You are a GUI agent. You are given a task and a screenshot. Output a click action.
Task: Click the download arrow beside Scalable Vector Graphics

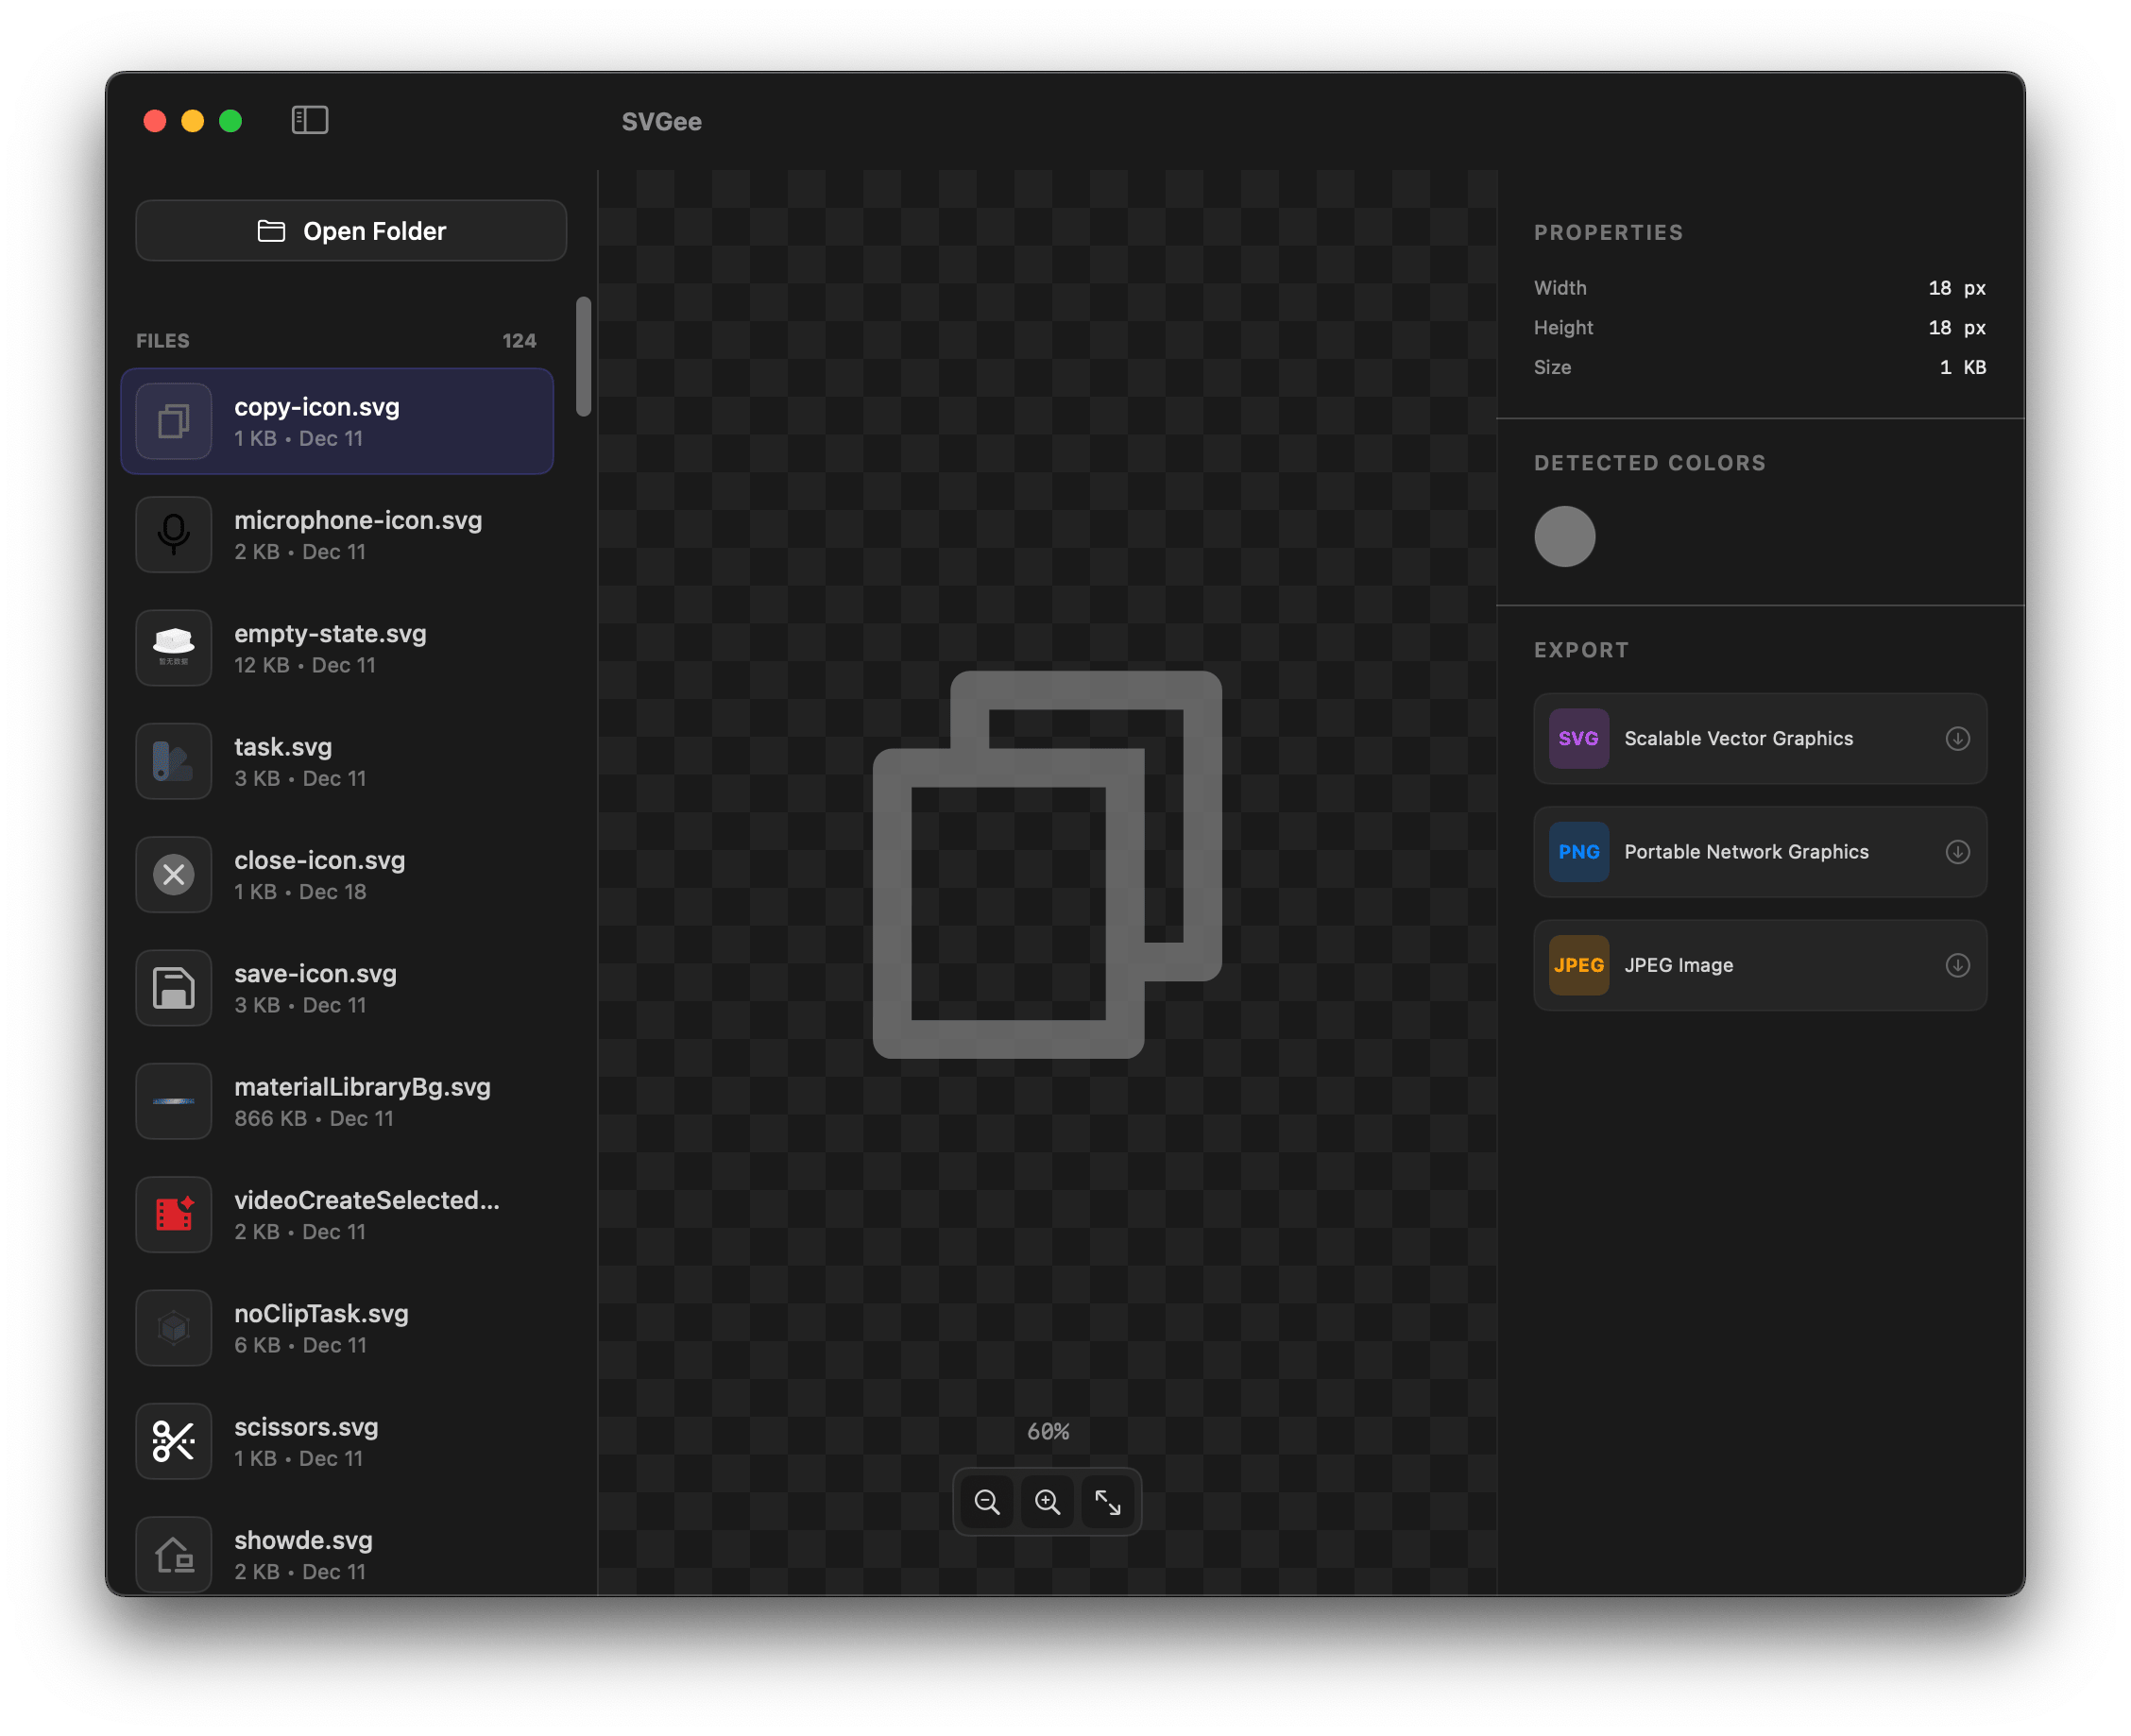1956,739
